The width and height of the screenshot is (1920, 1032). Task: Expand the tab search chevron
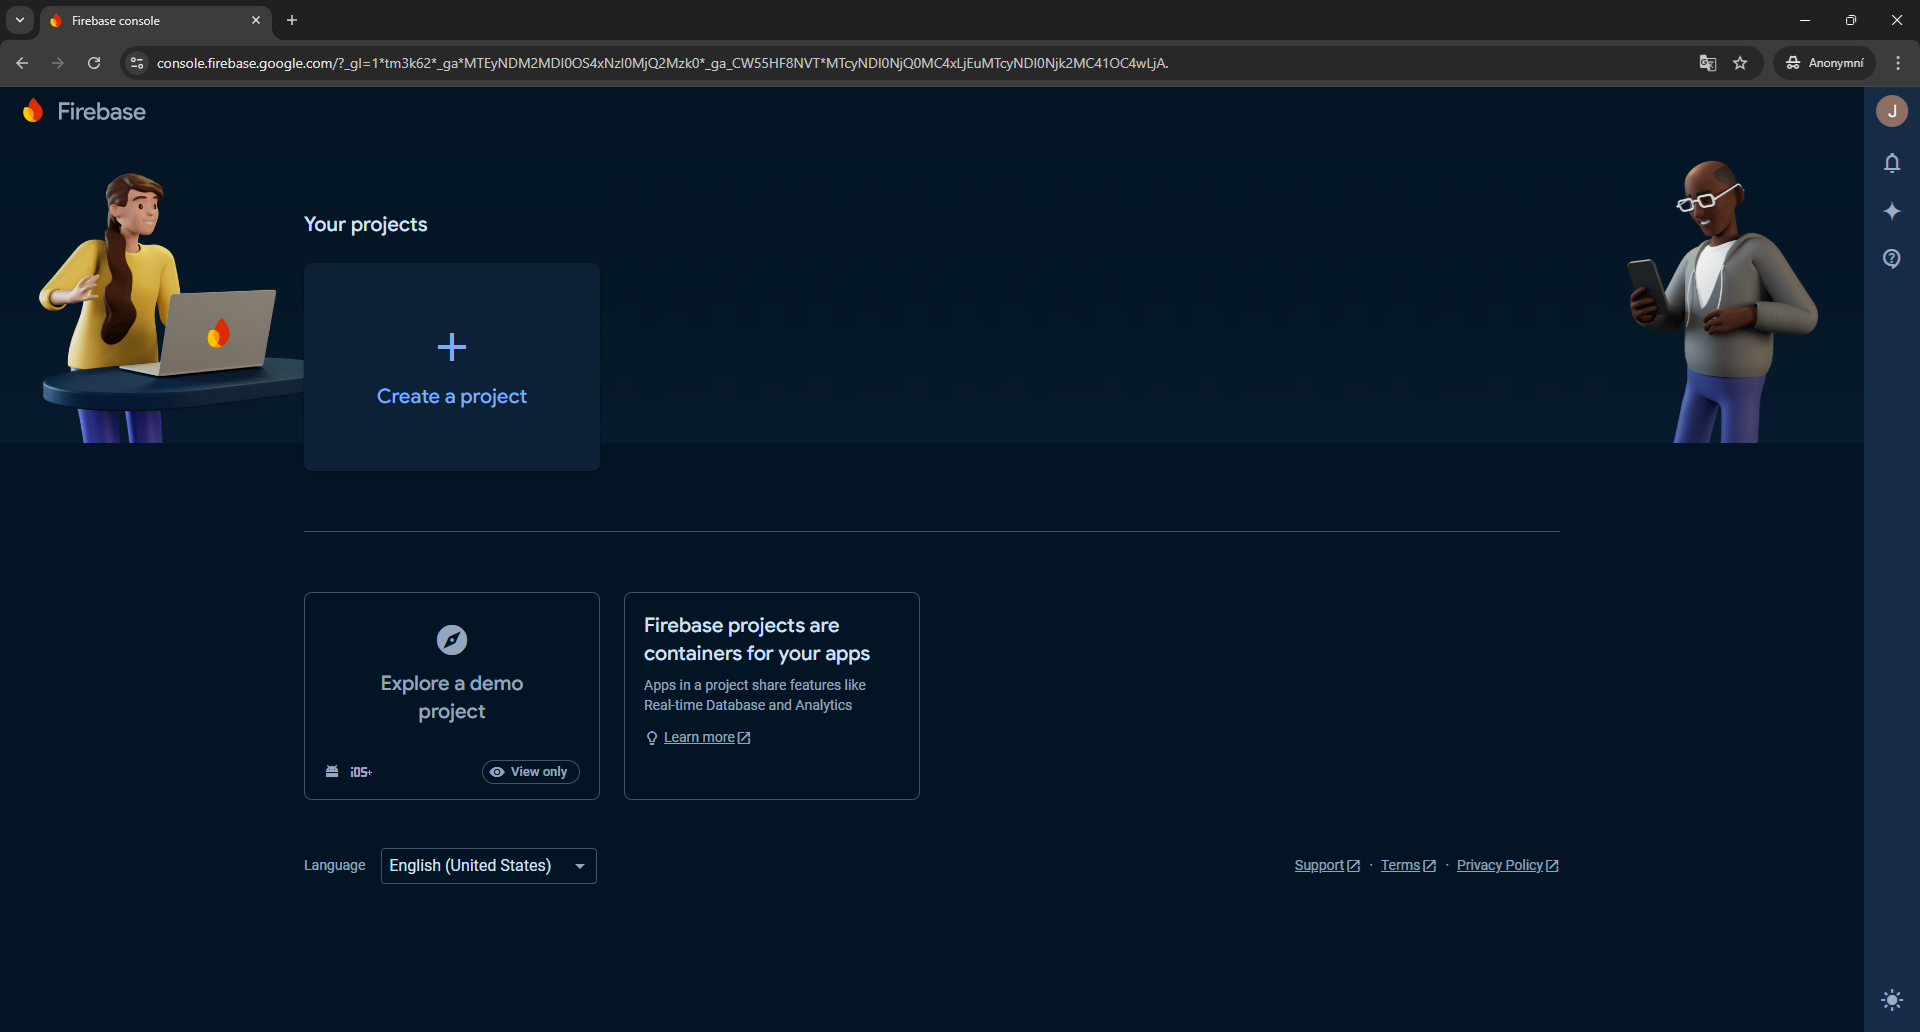click(x=20, y=20)
